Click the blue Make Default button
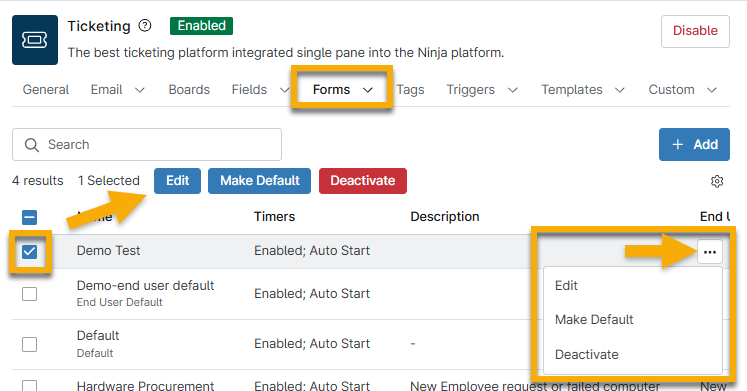 (260, 181)
